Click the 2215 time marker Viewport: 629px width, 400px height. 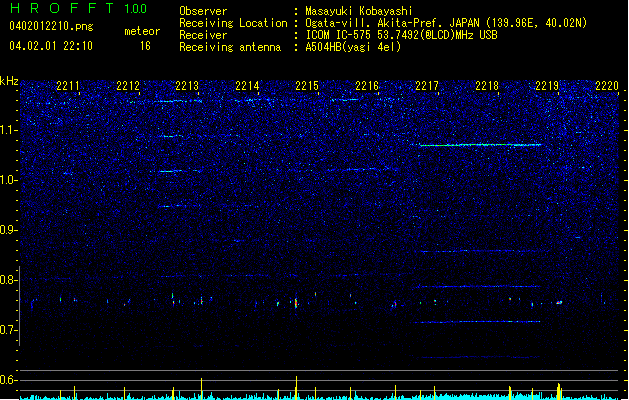pos(307,85)
